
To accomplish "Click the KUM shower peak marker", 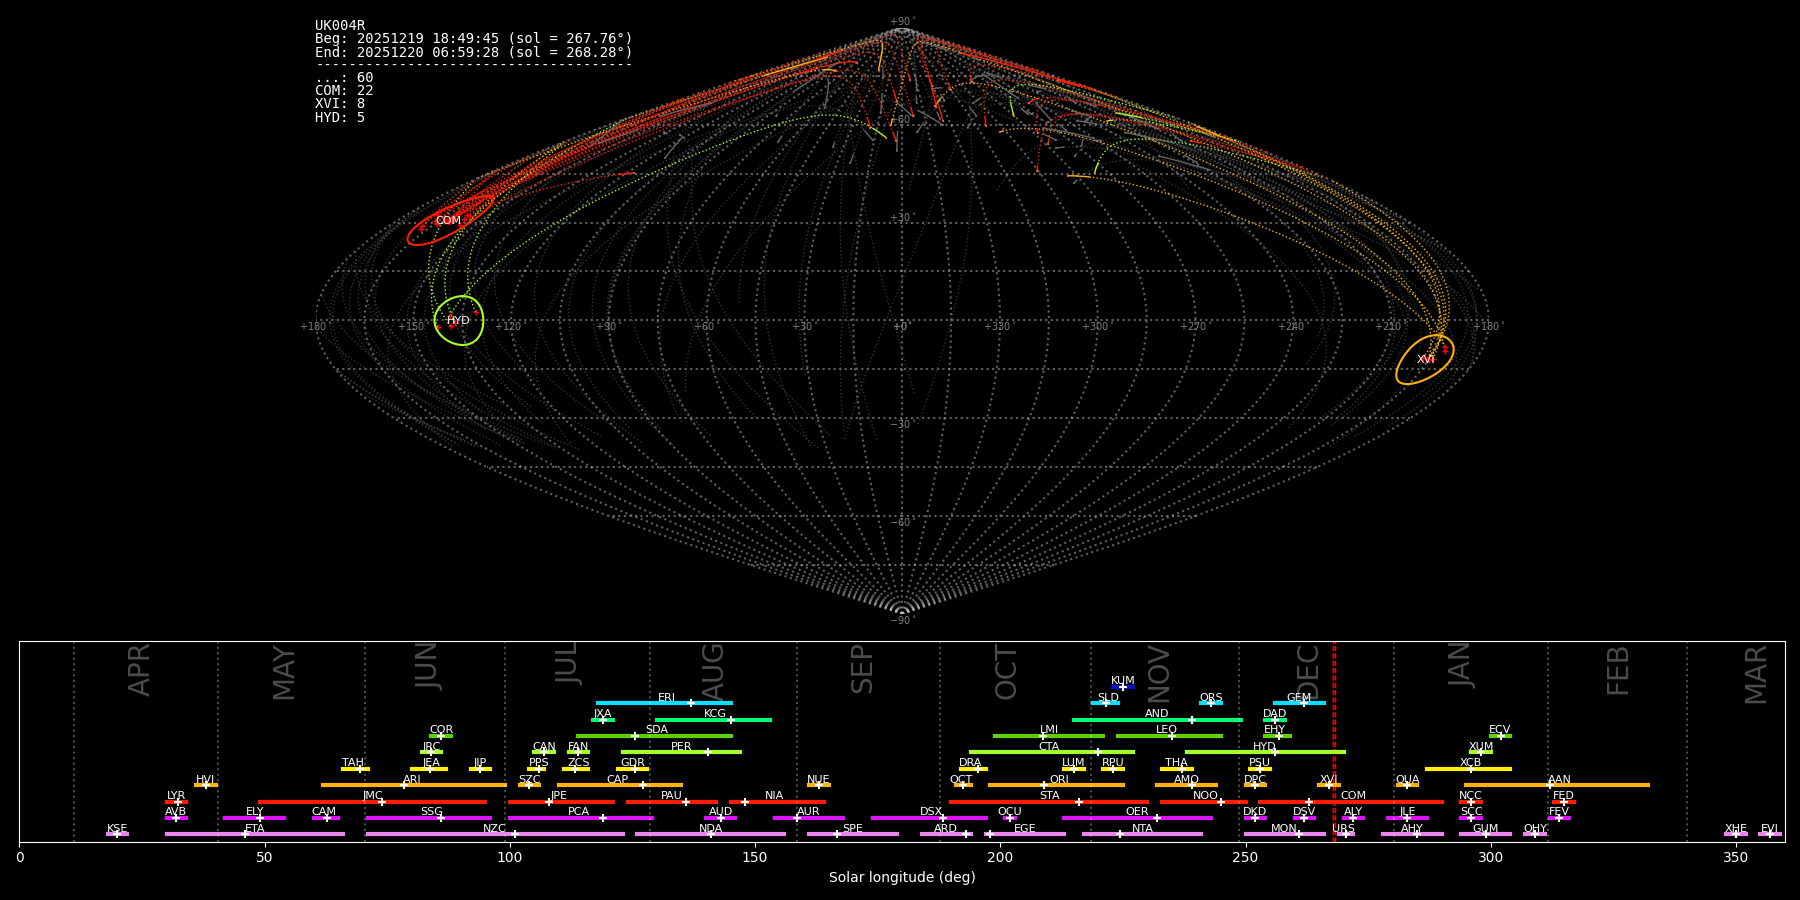I will pos(1122,687).
